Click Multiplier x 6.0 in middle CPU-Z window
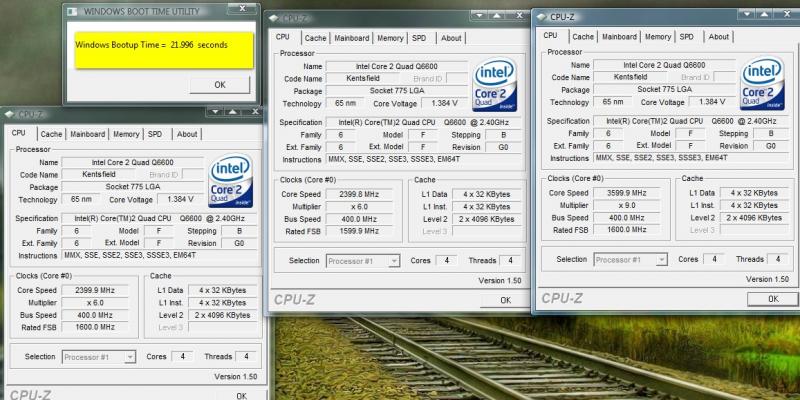The image size is (800, 400). coord(359,207)
